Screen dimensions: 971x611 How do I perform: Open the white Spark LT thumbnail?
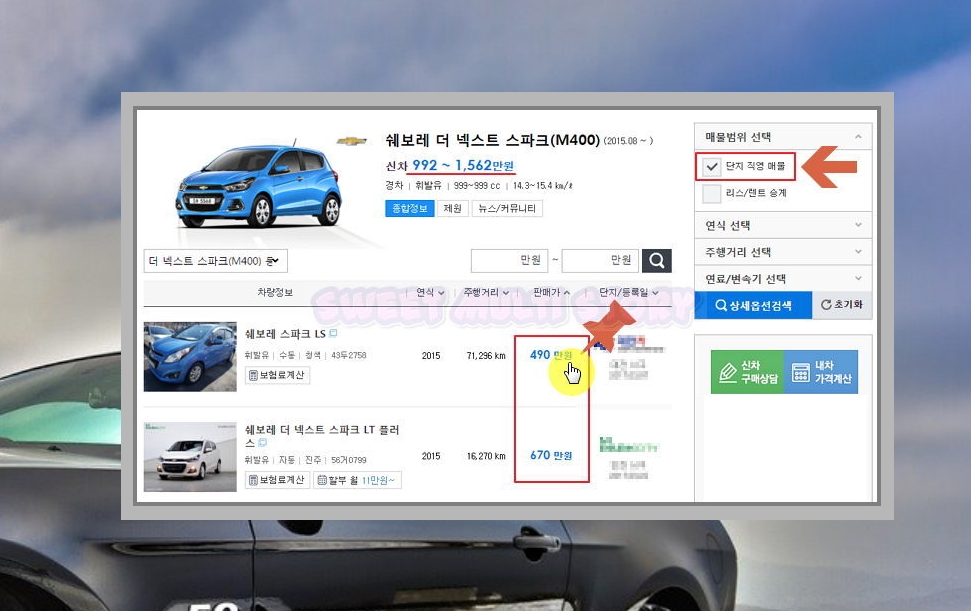(190, 457)
